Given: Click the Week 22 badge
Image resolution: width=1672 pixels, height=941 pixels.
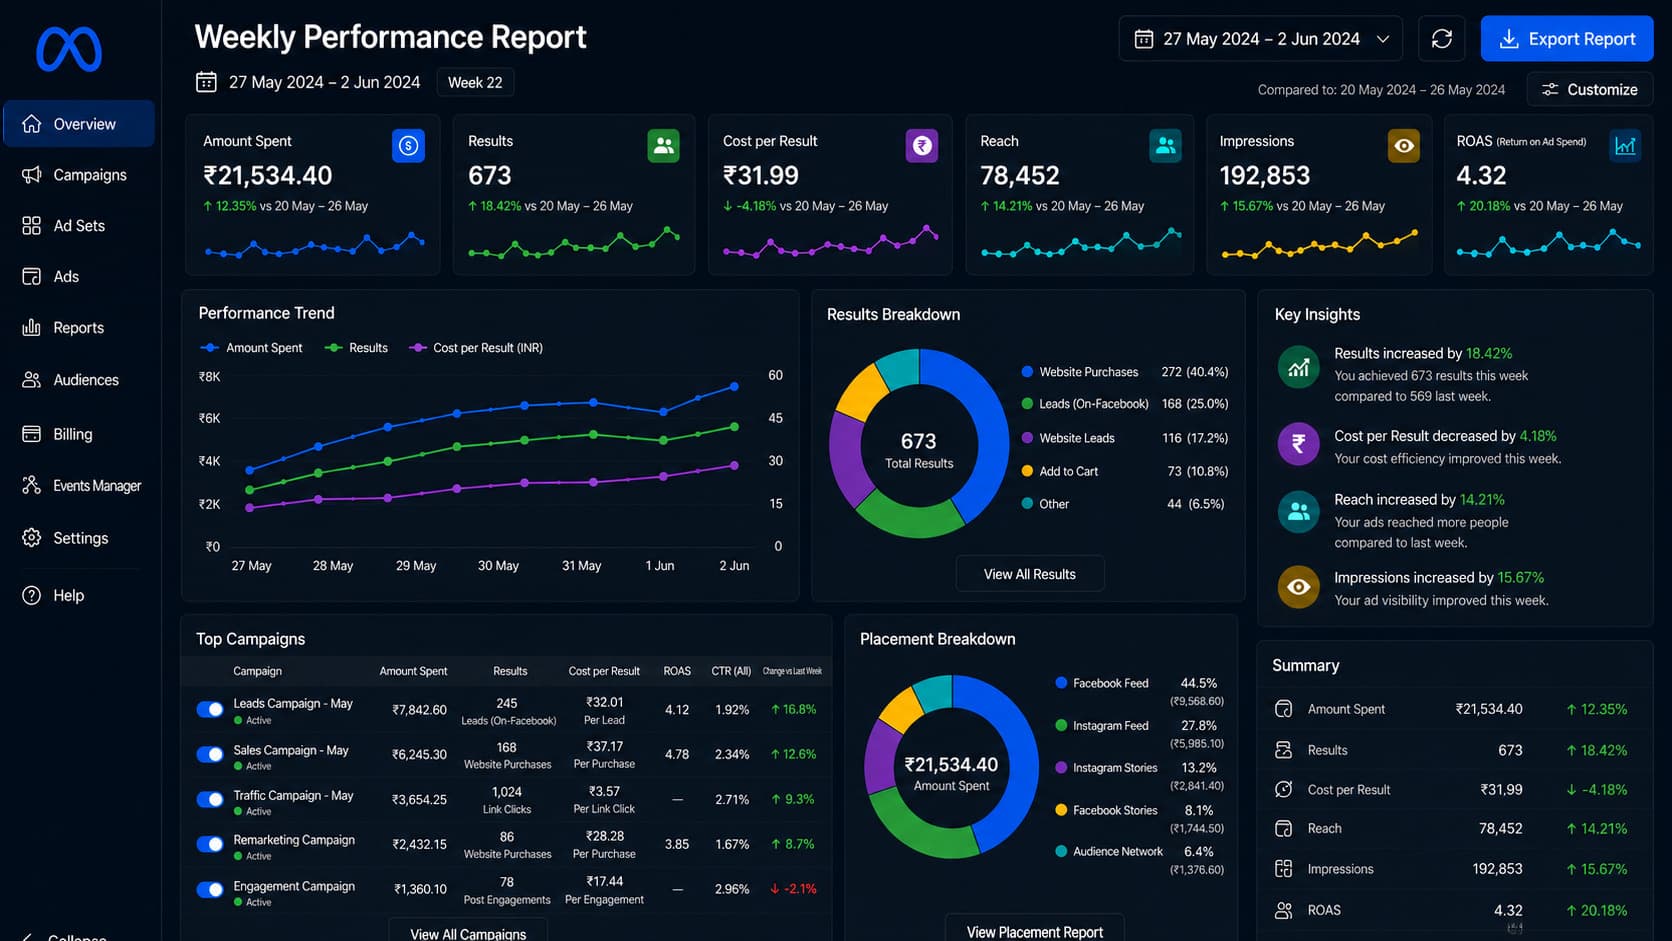Looking at the screenshot, I should click(x=475, y=82).
